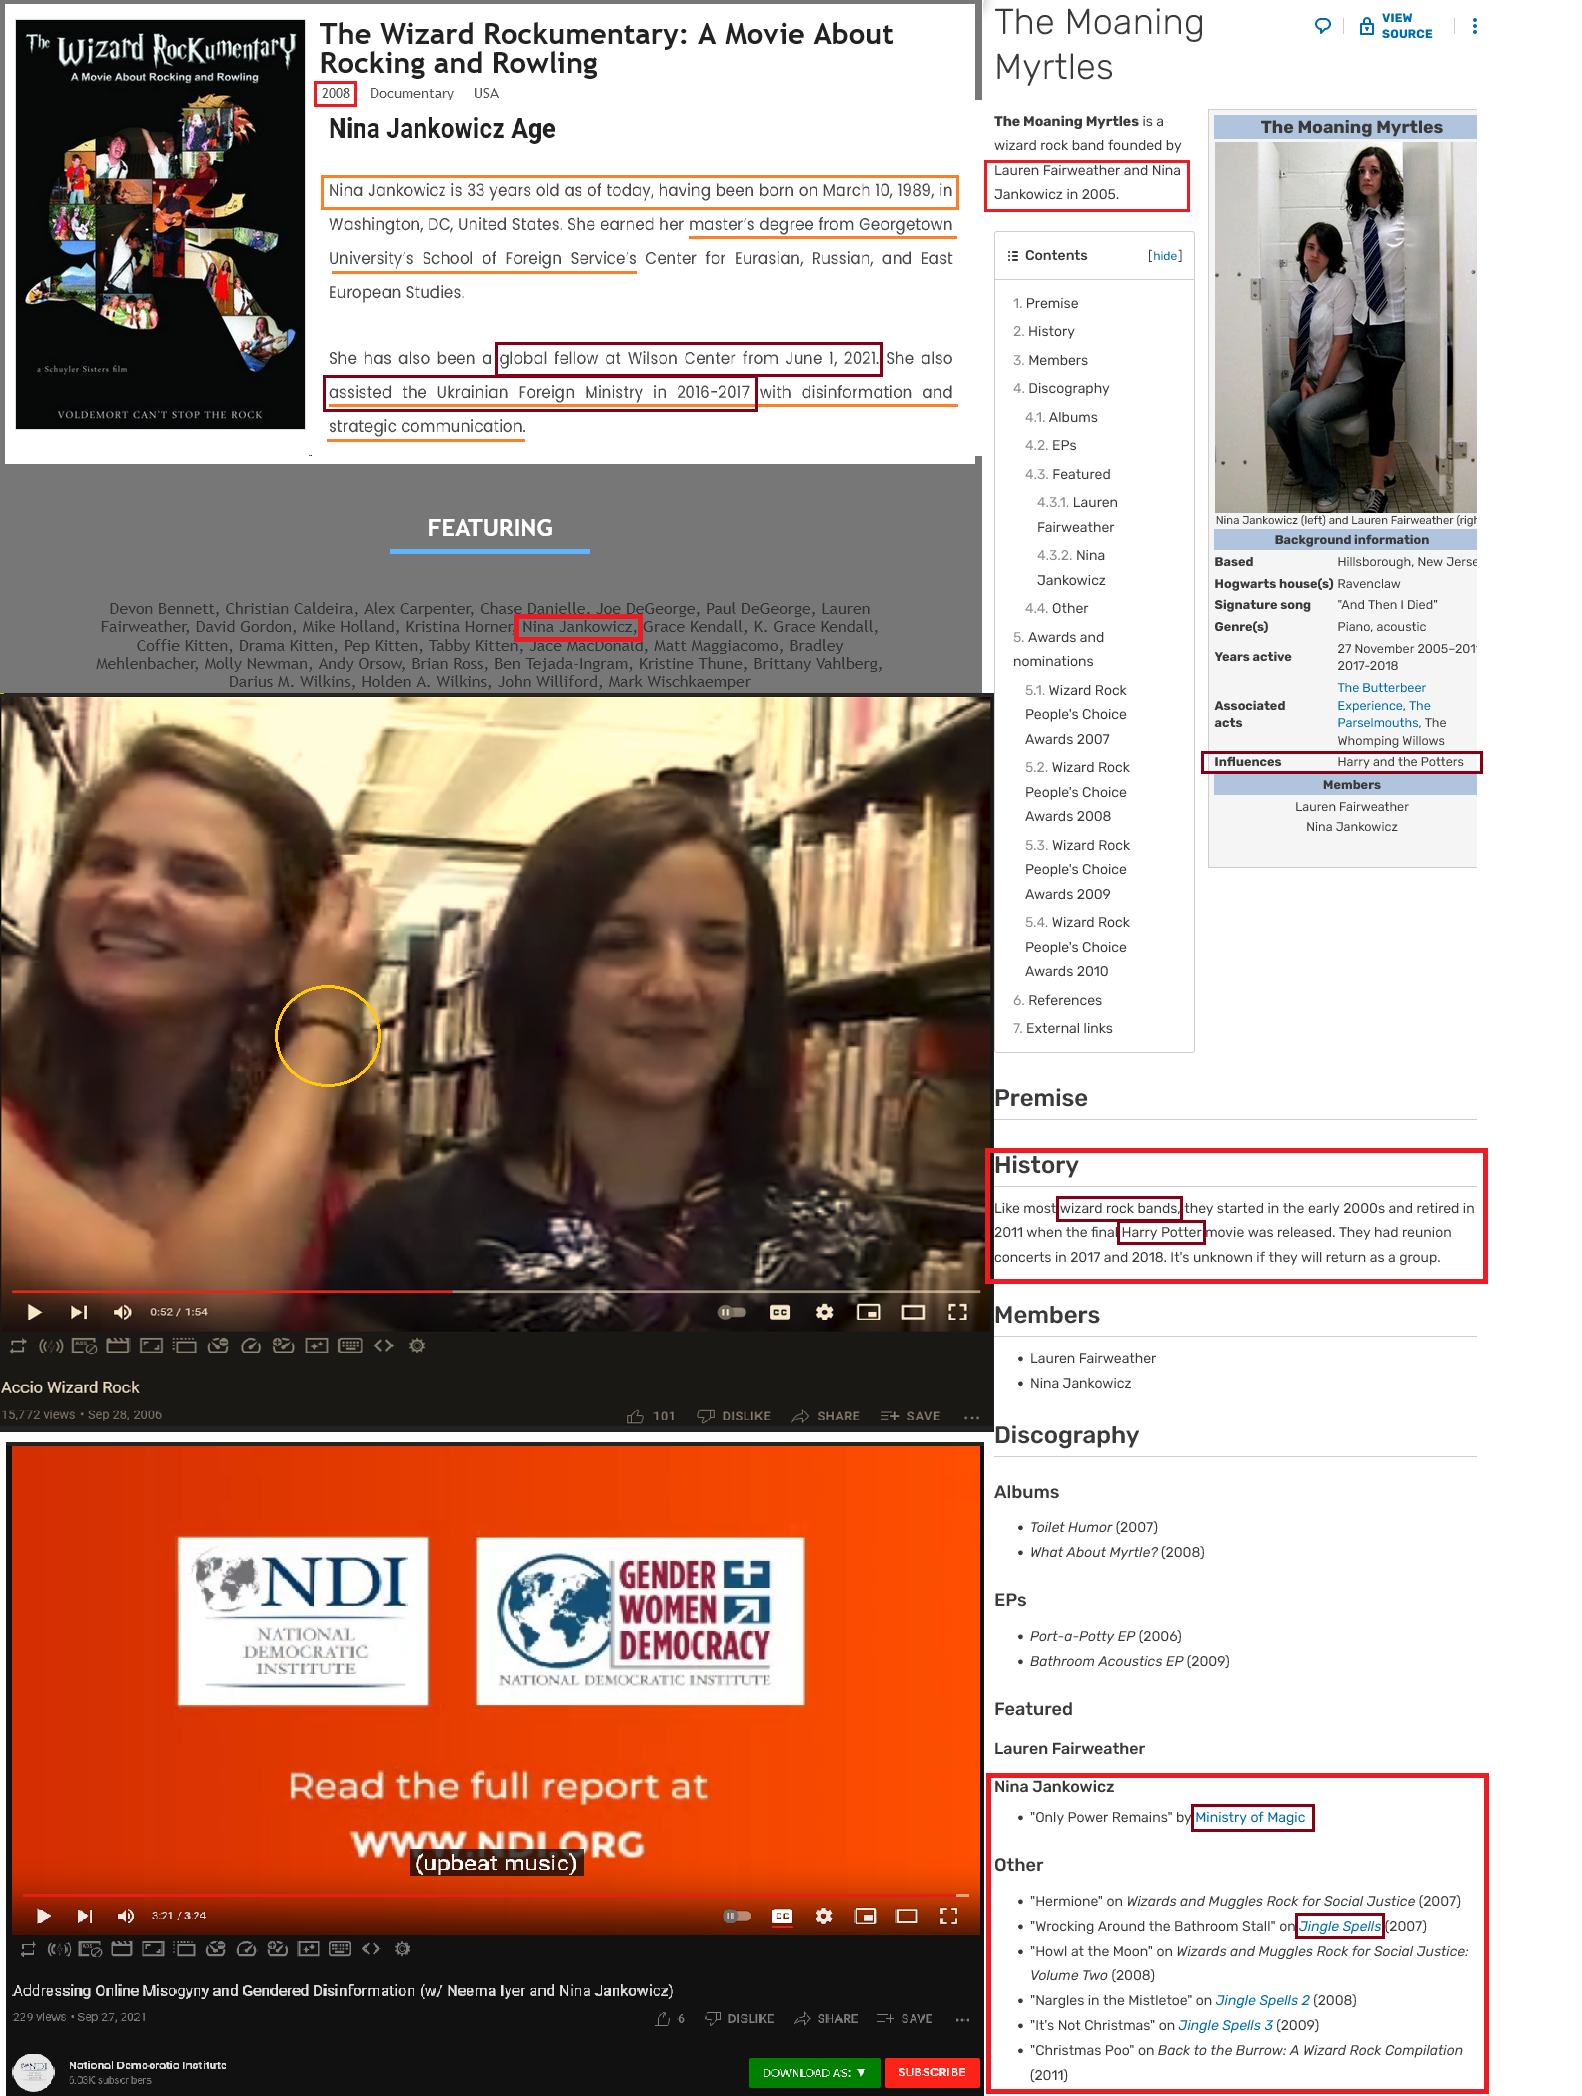Click keyboard icon below Accio Wizard Rock player
1582x2096 pixels.
(350, 1346)
